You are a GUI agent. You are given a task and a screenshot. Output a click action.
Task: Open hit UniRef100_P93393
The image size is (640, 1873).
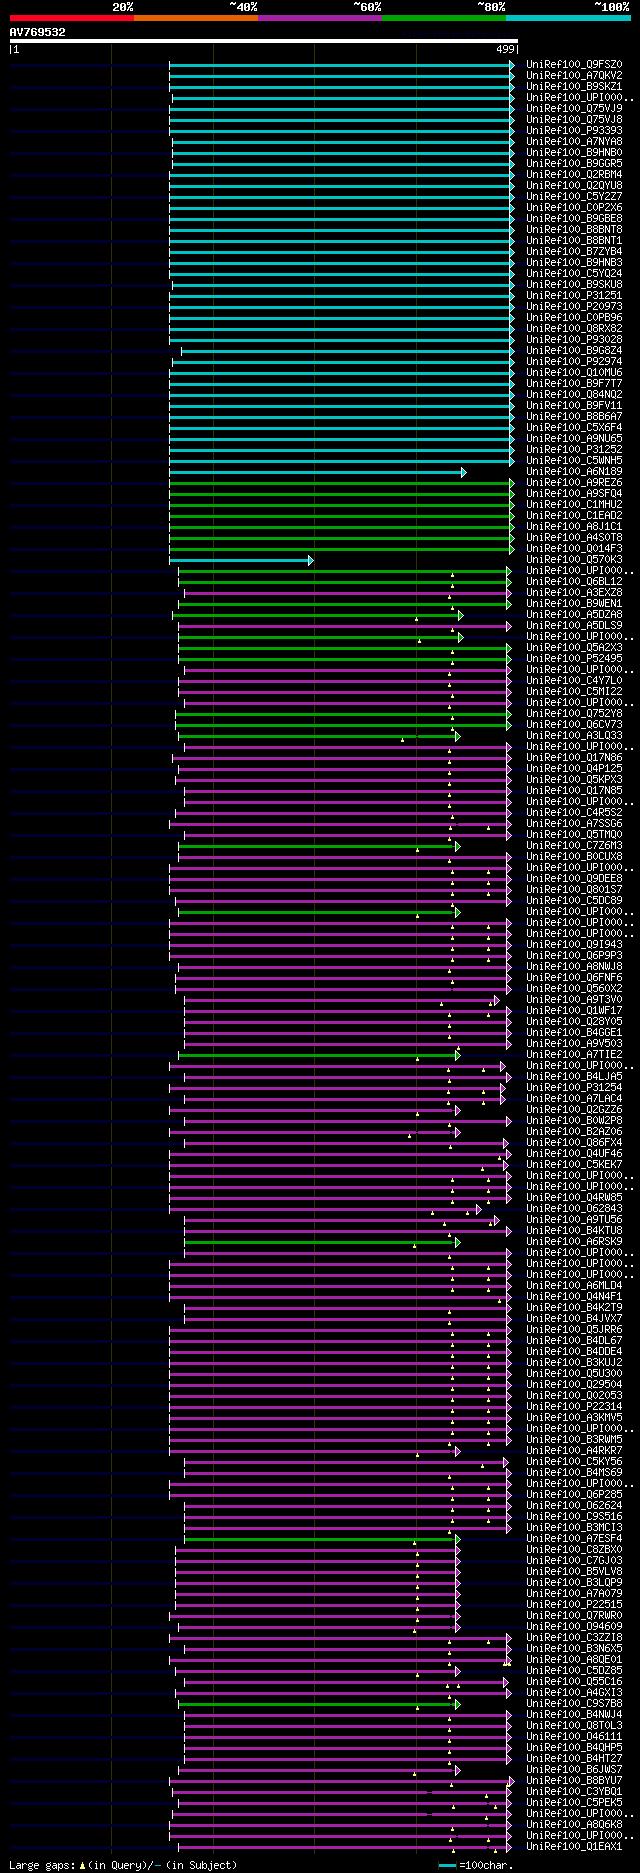[574, 131]
